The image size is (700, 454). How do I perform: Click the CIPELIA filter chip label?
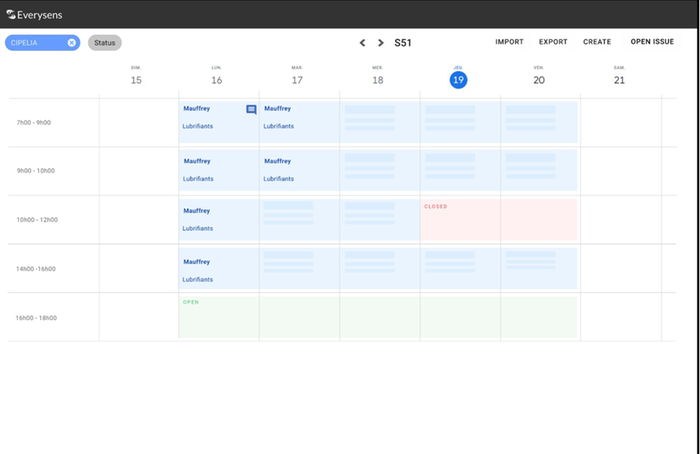[x=24, y=43]
